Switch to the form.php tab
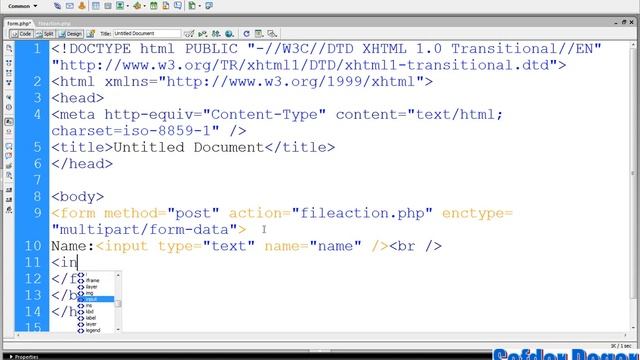This screenshot has height=360, width=640. coord(19,24)
